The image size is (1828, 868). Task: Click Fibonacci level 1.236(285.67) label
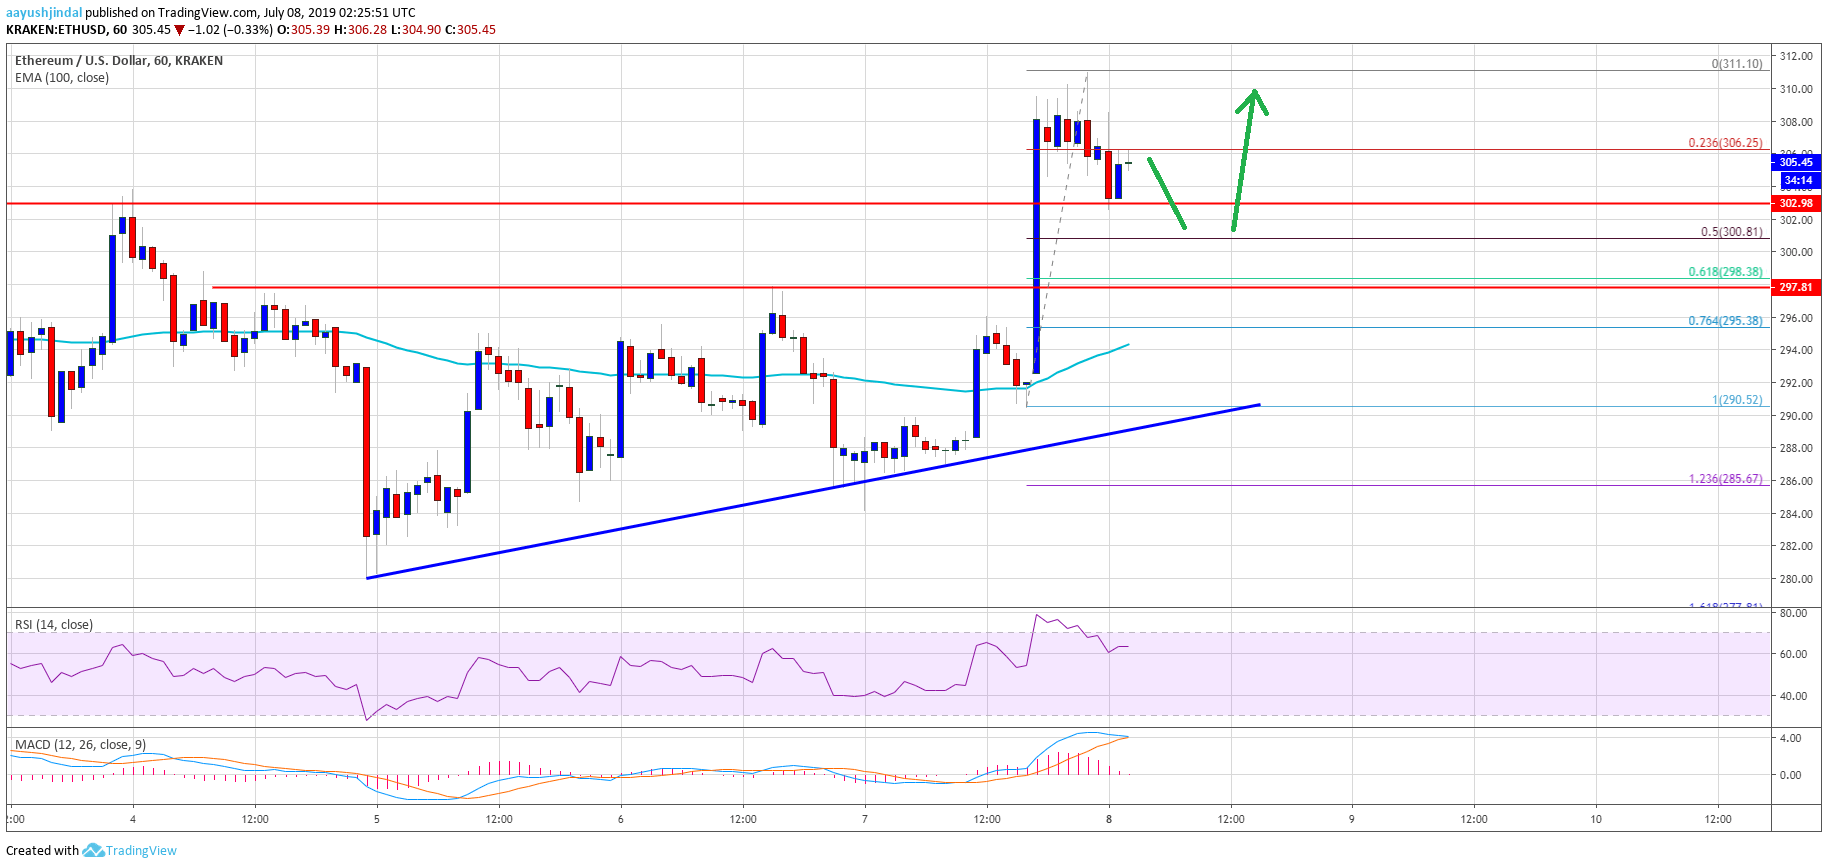point(1725,479)
